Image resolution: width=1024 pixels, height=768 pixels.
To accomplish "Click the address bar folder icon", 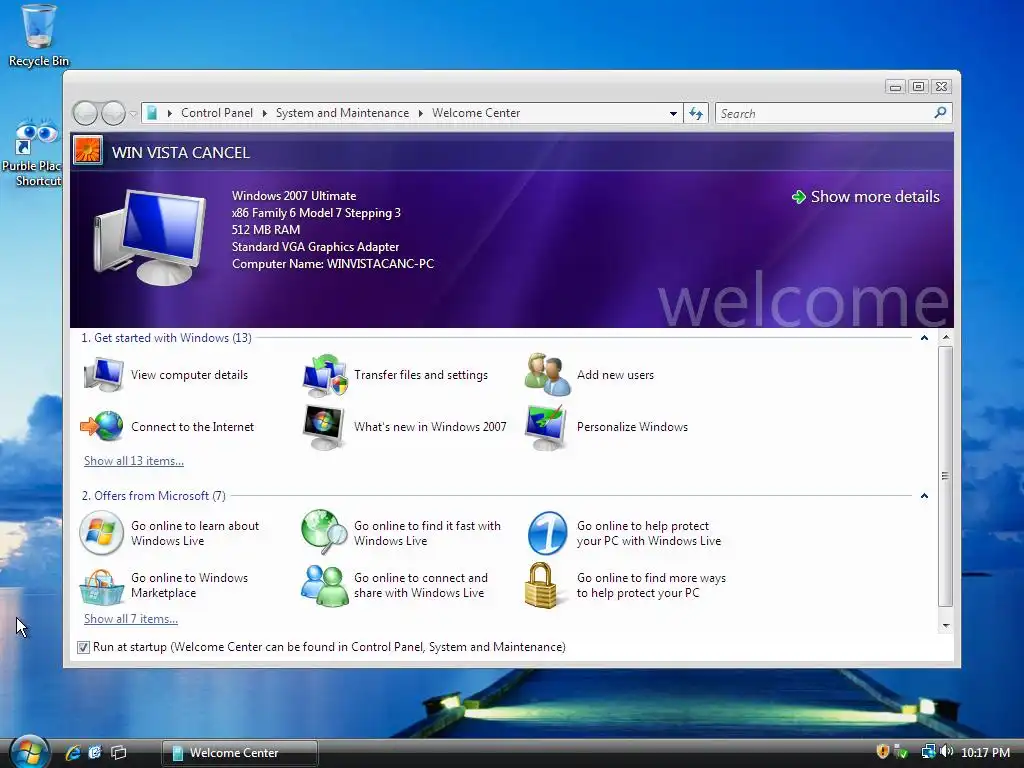I will tap(152, 113).
